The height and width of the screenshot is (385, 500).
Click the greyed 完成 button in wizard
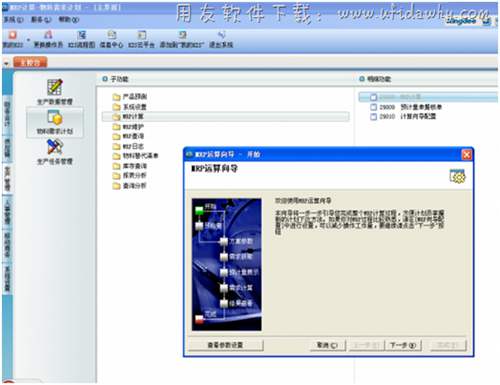[448, 345]
